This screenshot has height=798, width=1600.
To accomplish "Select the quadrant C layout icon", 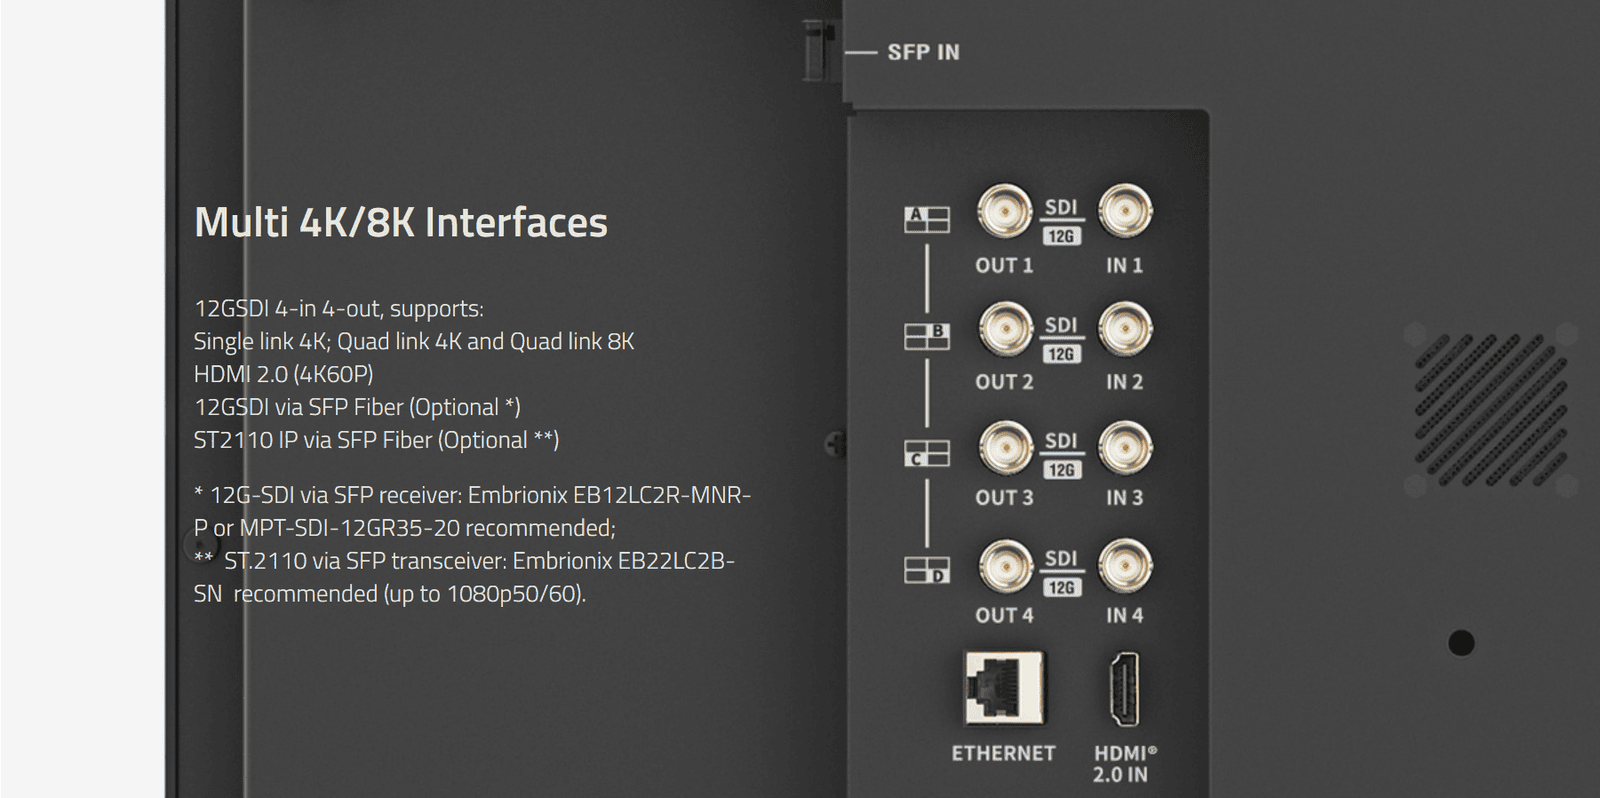I will (x=926, y=454).
